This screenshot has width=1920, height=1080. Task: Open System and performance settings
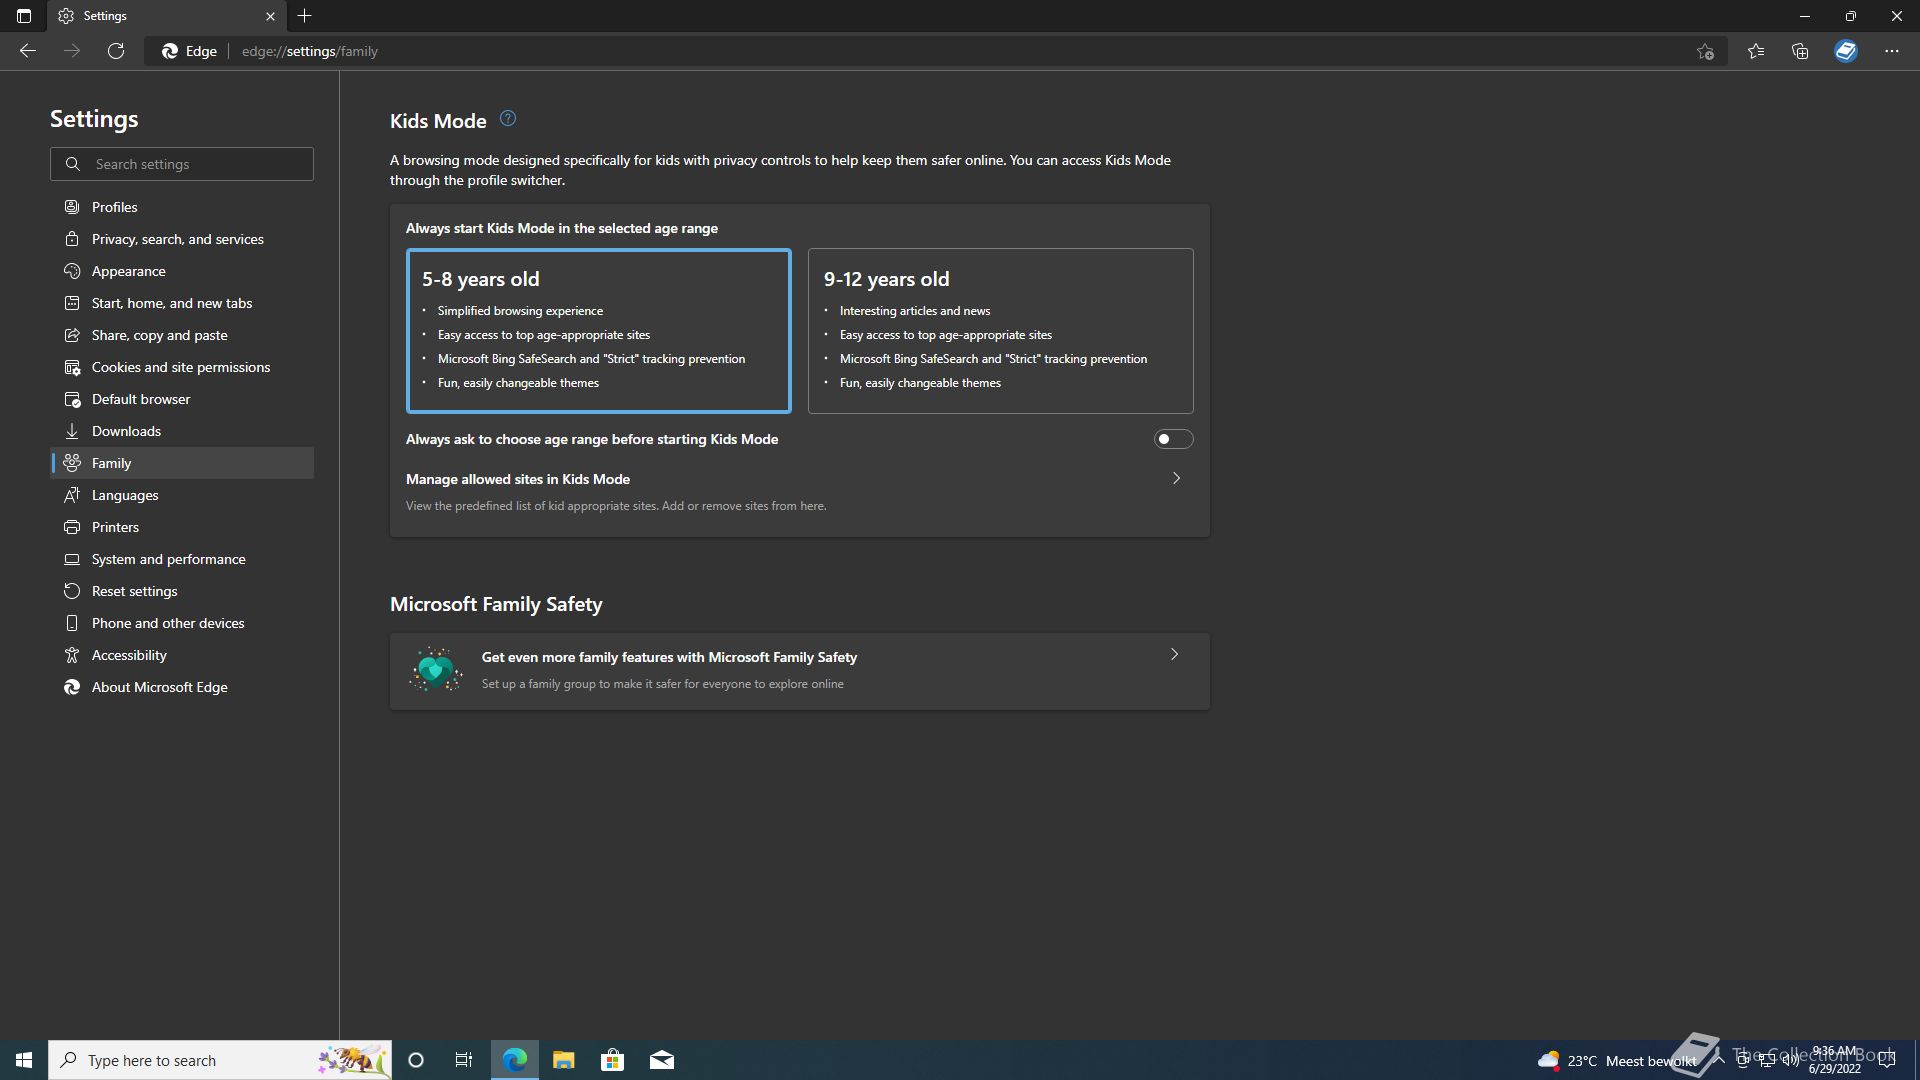(182, 559)
